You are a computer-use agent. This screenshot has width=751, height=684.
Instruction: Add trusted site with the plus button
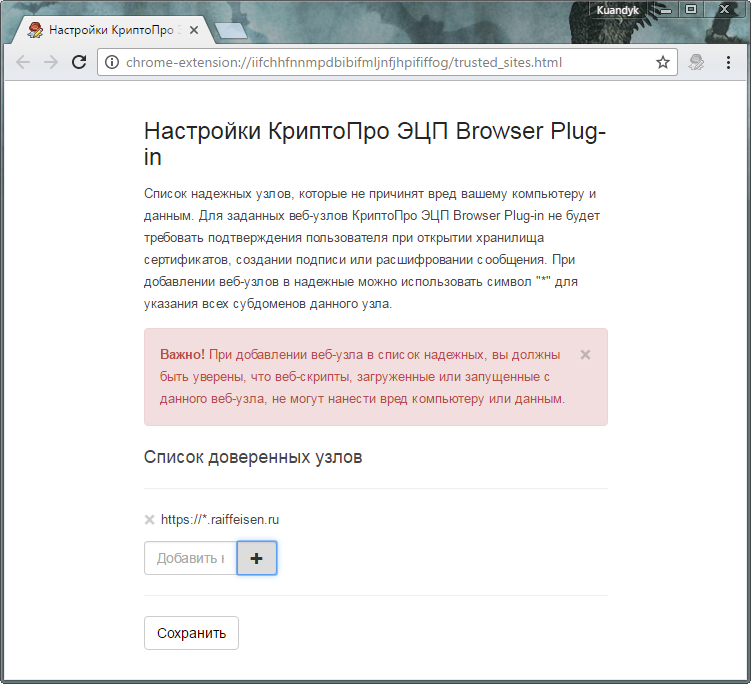pyautogui.click(x=256, y=558)
